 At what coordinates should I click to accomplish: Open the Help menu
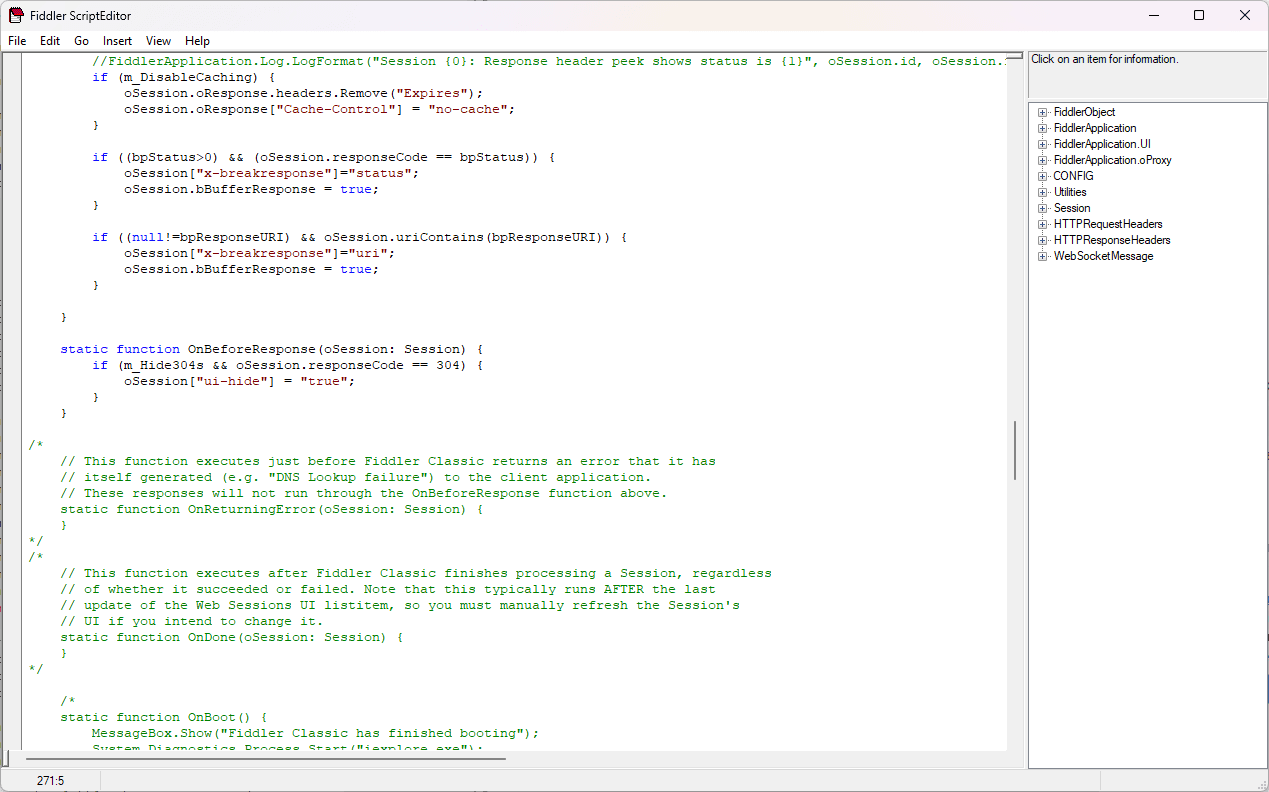coord(198,41)
